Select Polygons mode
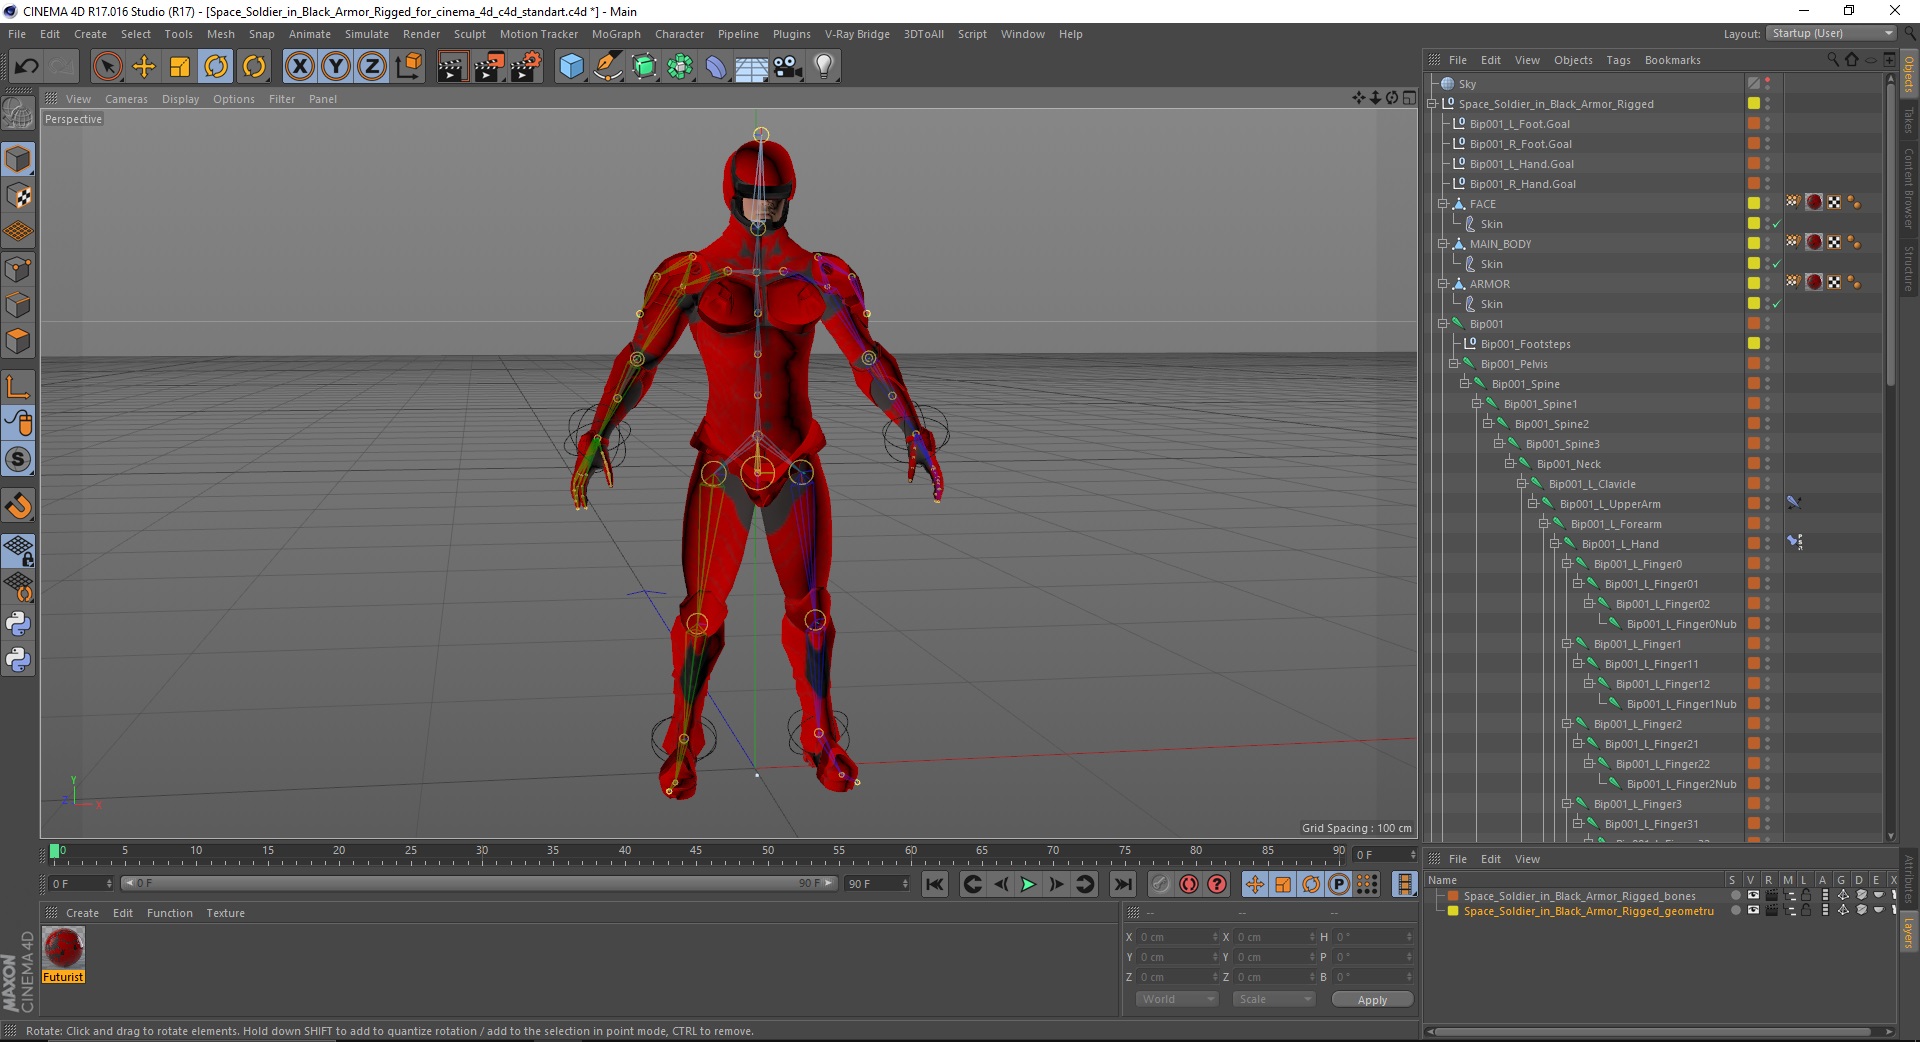This screenshot has width=1920, height=1042. point(18,341)
